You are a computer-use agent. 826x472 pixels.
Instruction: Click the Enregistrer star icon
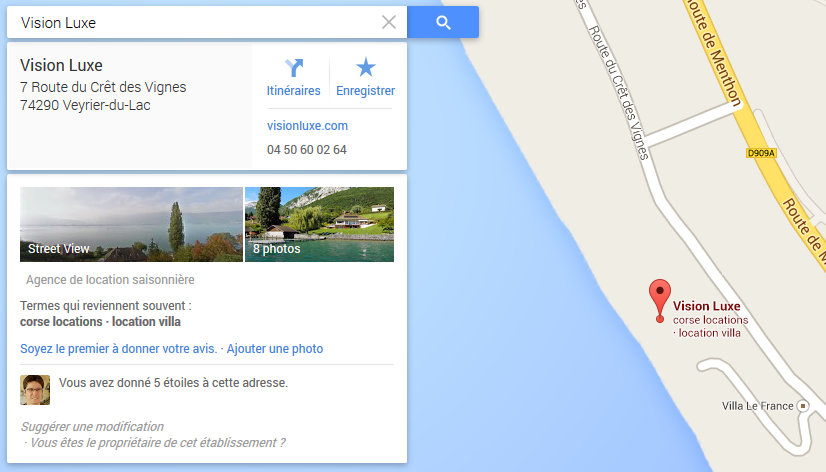pos(366,67)
